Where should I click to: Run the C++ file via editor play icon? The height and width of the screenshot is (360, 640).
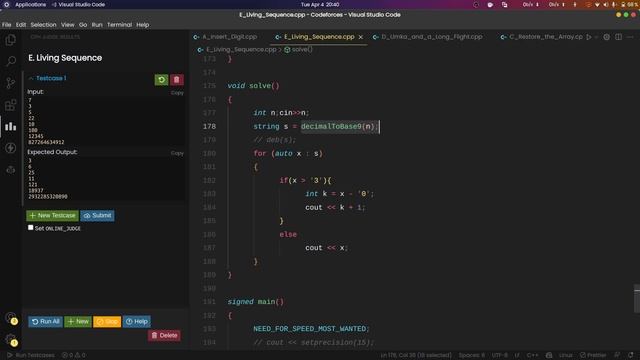(x=589, y=37)
